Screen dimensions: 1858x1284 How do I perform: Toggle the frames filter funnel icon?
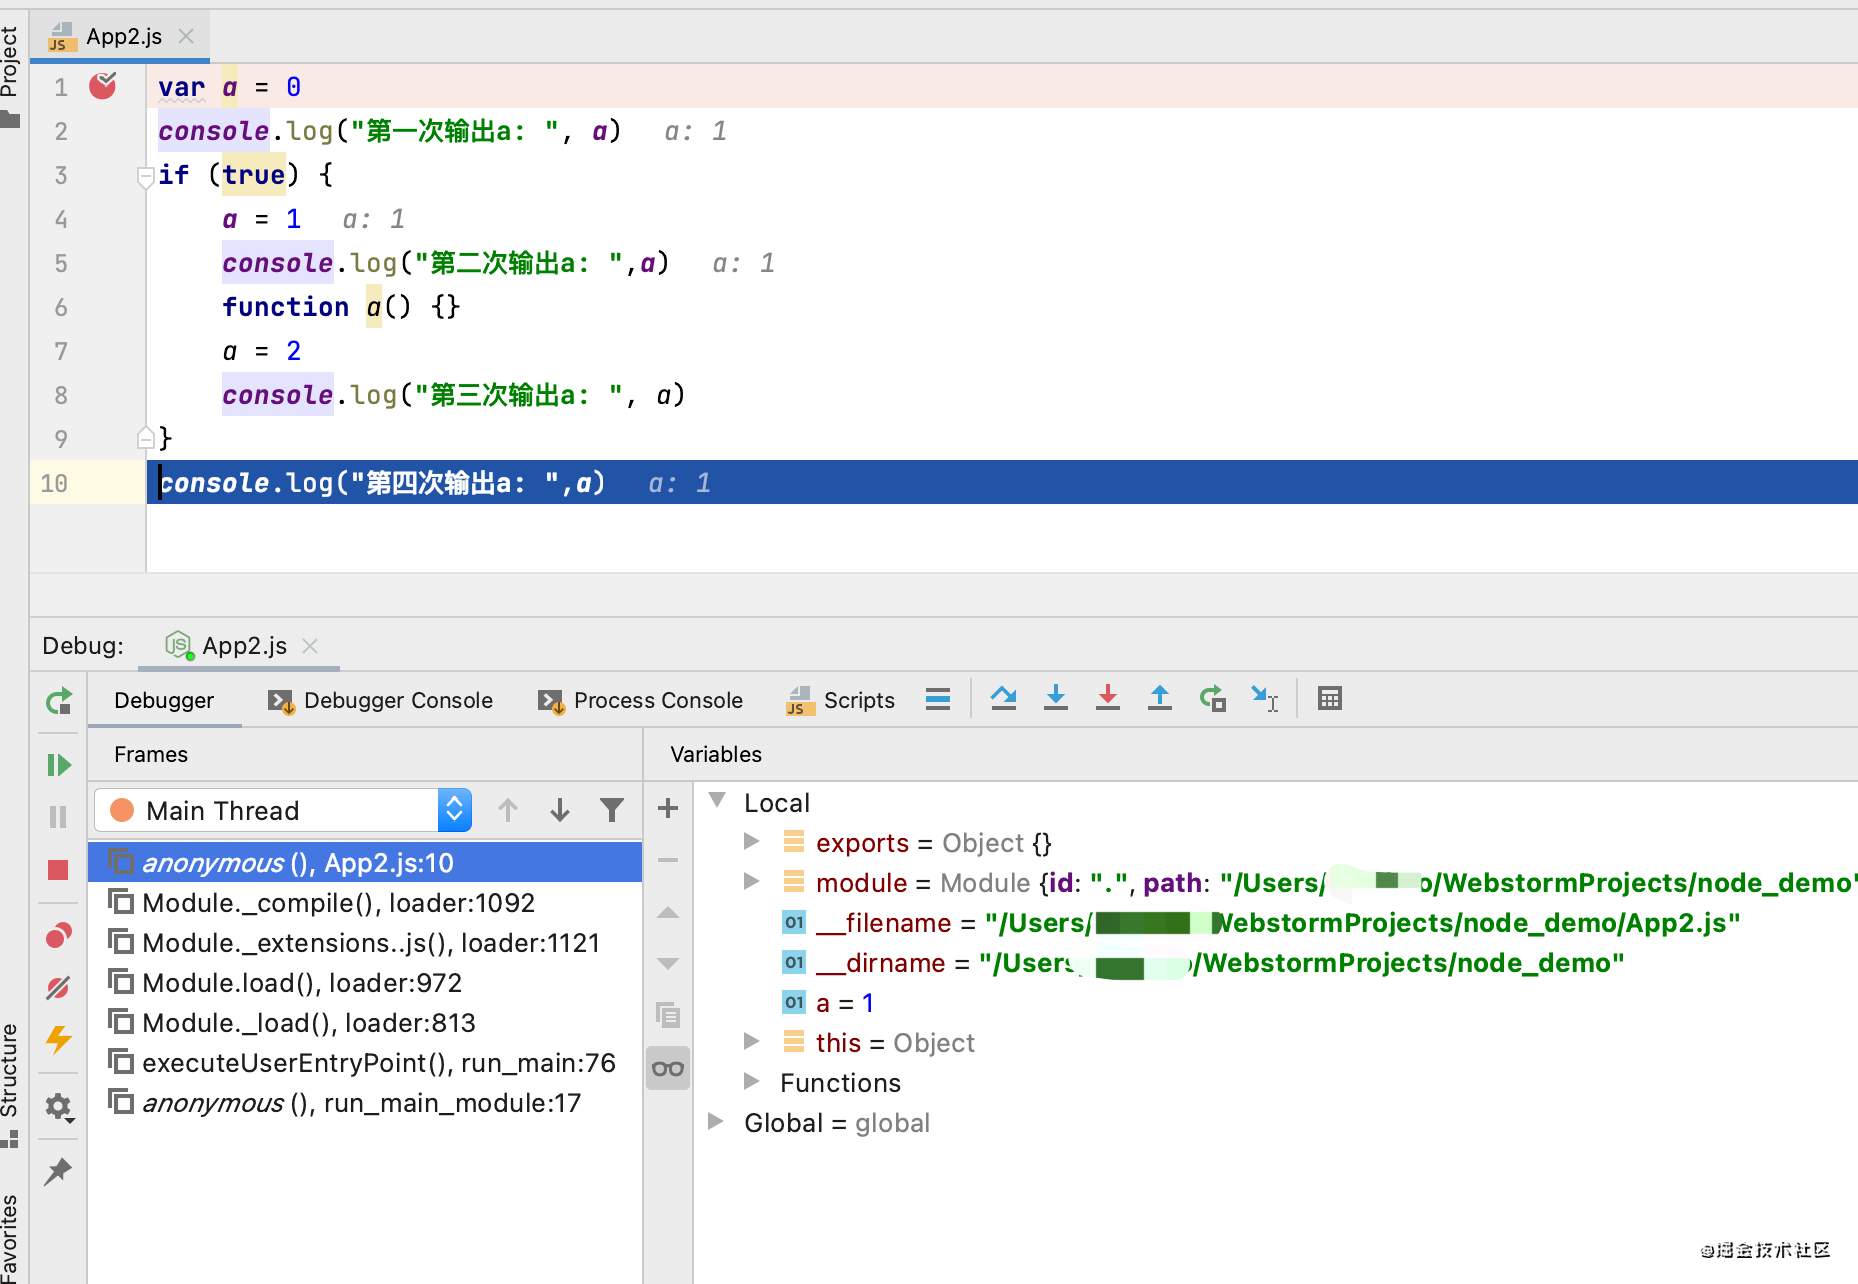612,810
